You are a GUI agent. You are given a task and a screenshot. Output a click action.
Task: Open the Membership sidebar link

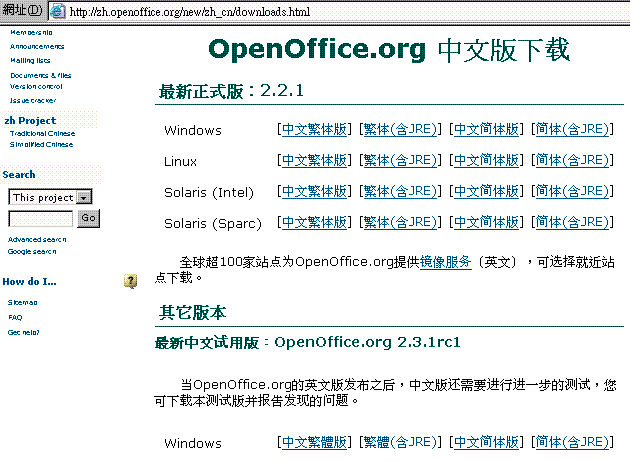click(x=31, y=32)
